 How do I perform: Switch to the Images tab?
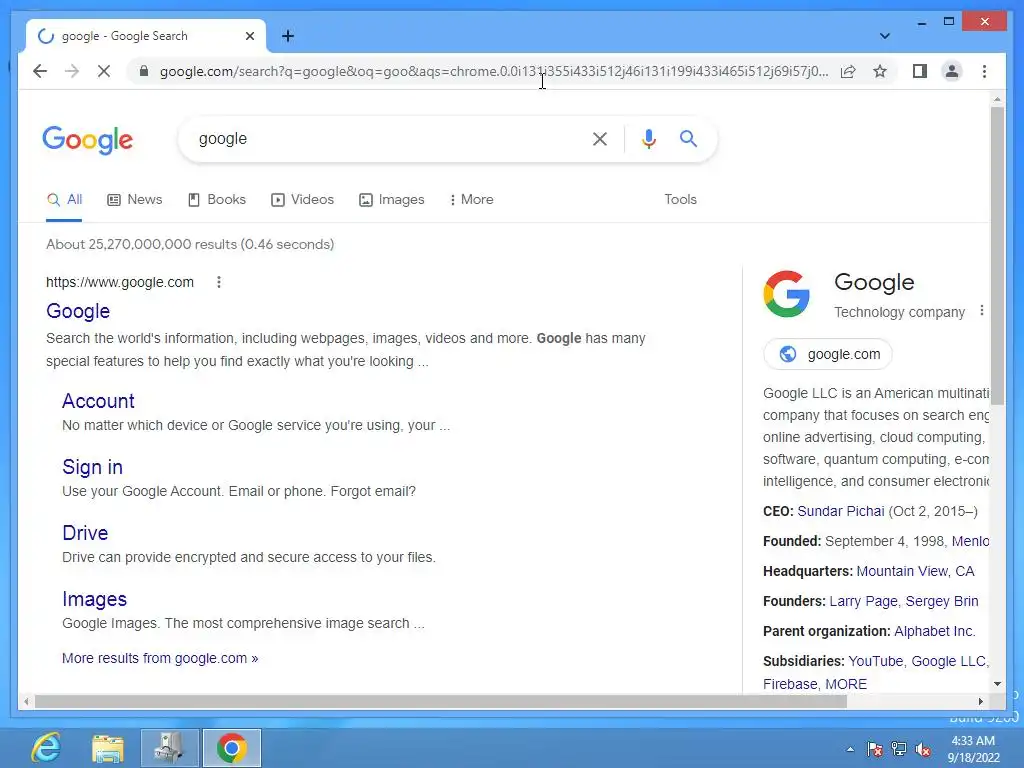pos(392,200)
